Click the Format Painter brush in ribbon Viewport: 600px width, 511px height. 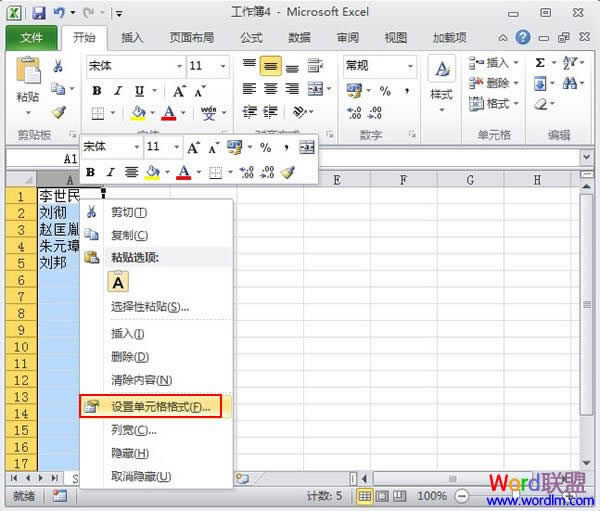tap(59, 112)
